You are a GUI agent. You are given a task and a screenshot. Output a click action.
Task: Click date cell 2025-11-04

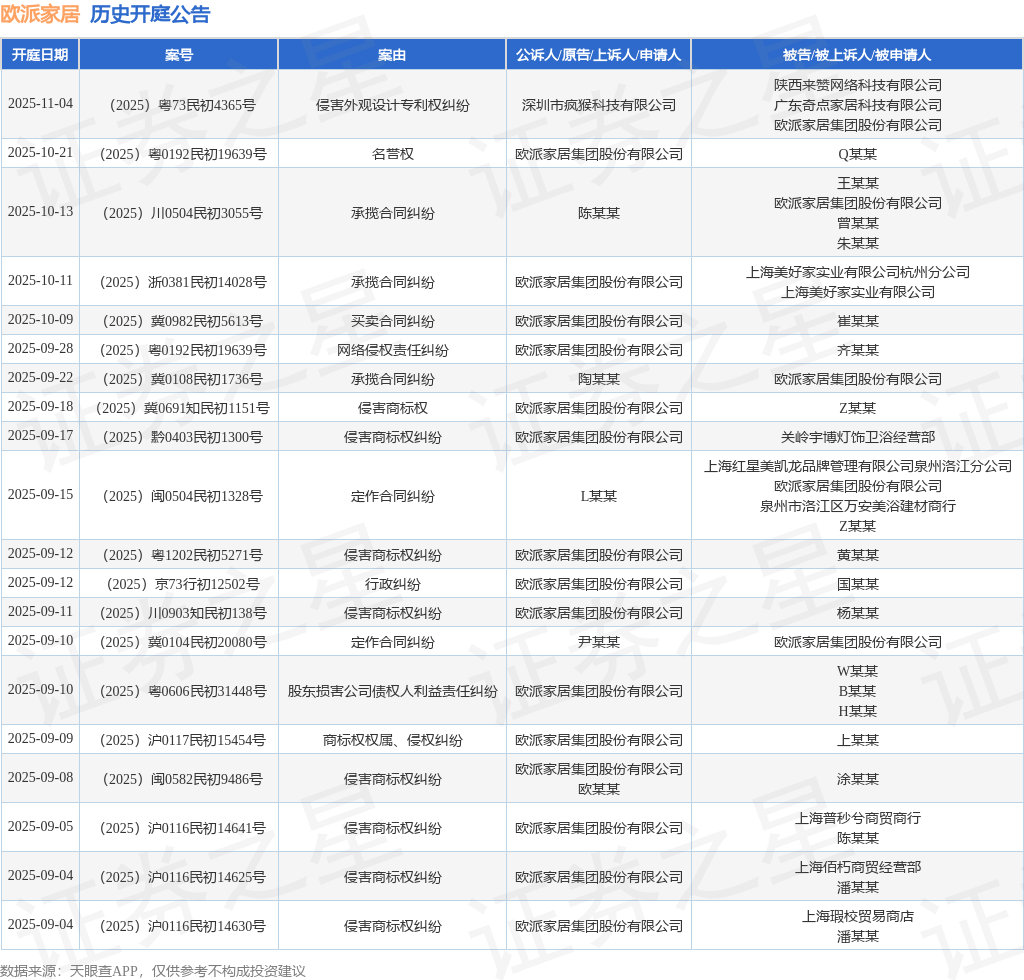pos(40,103)
